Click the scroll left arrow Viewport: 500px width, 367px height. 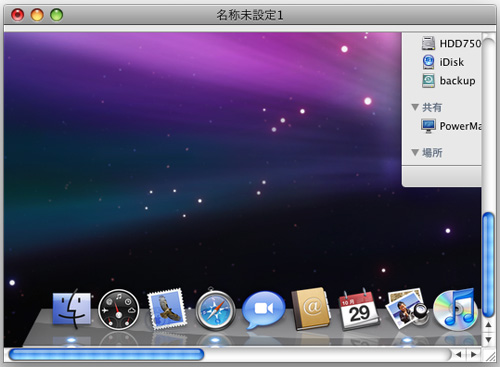tap(459, 354)
